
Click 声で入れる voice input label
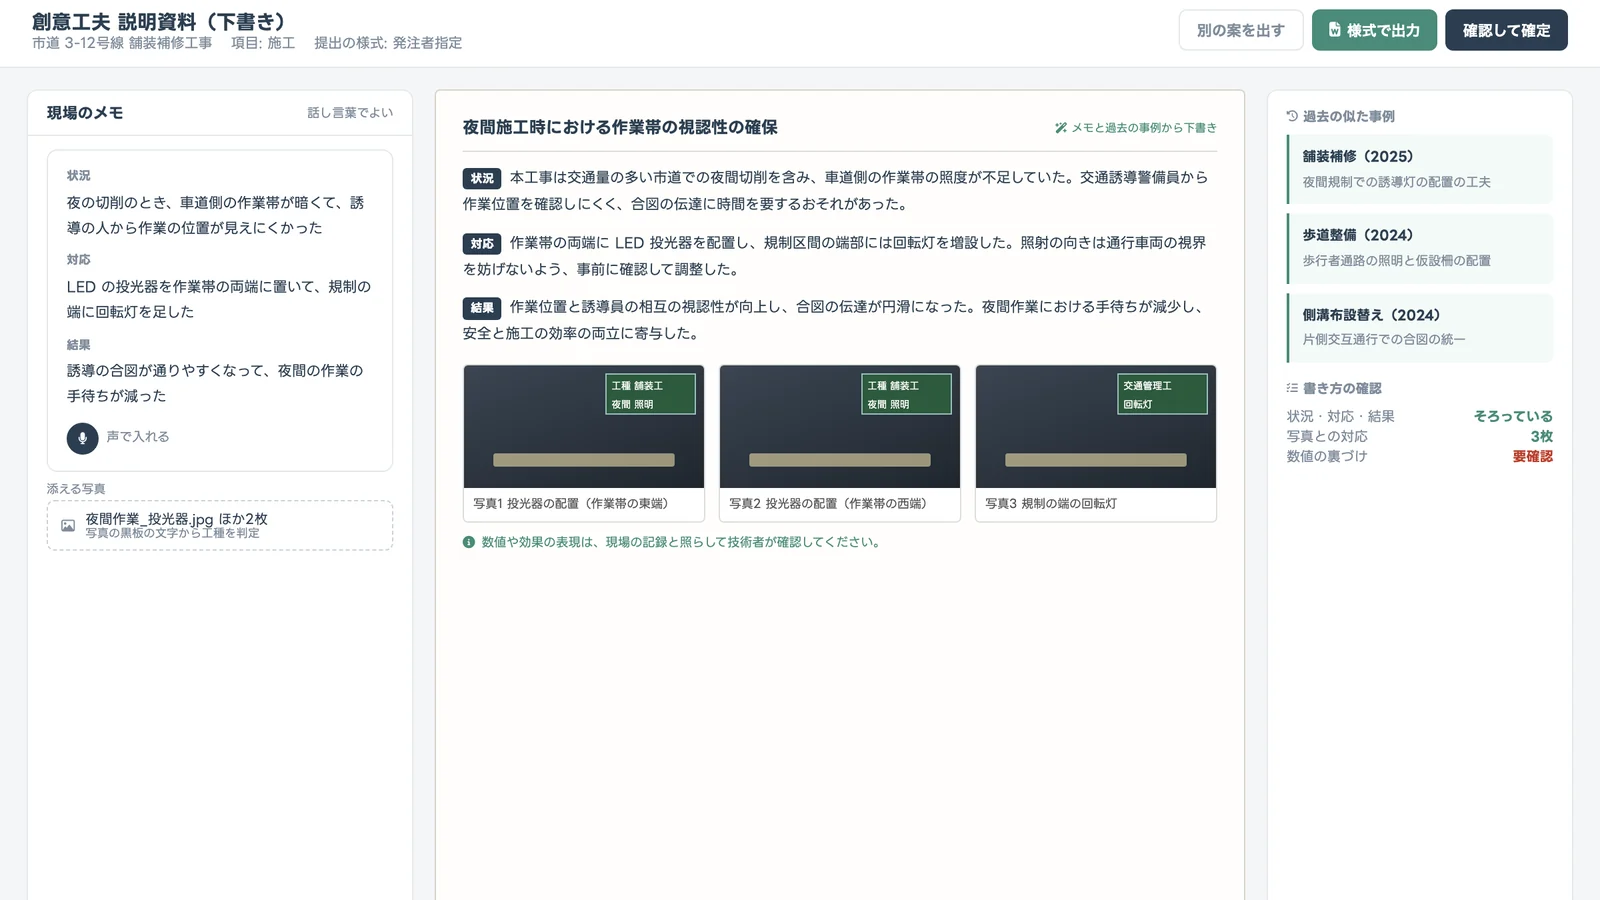click(138, 437)
